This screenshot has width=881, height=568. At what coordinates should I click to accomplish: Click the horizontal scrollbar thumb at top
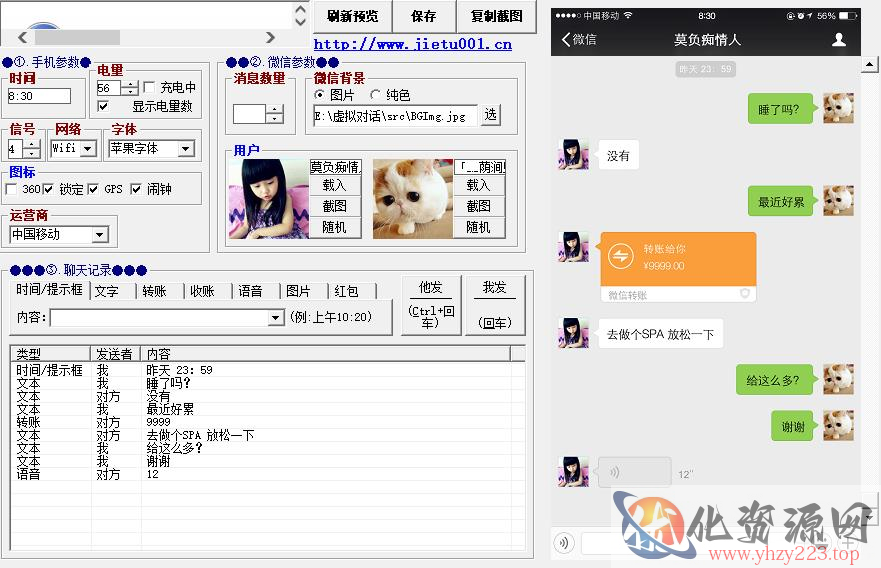pos(77,38)
